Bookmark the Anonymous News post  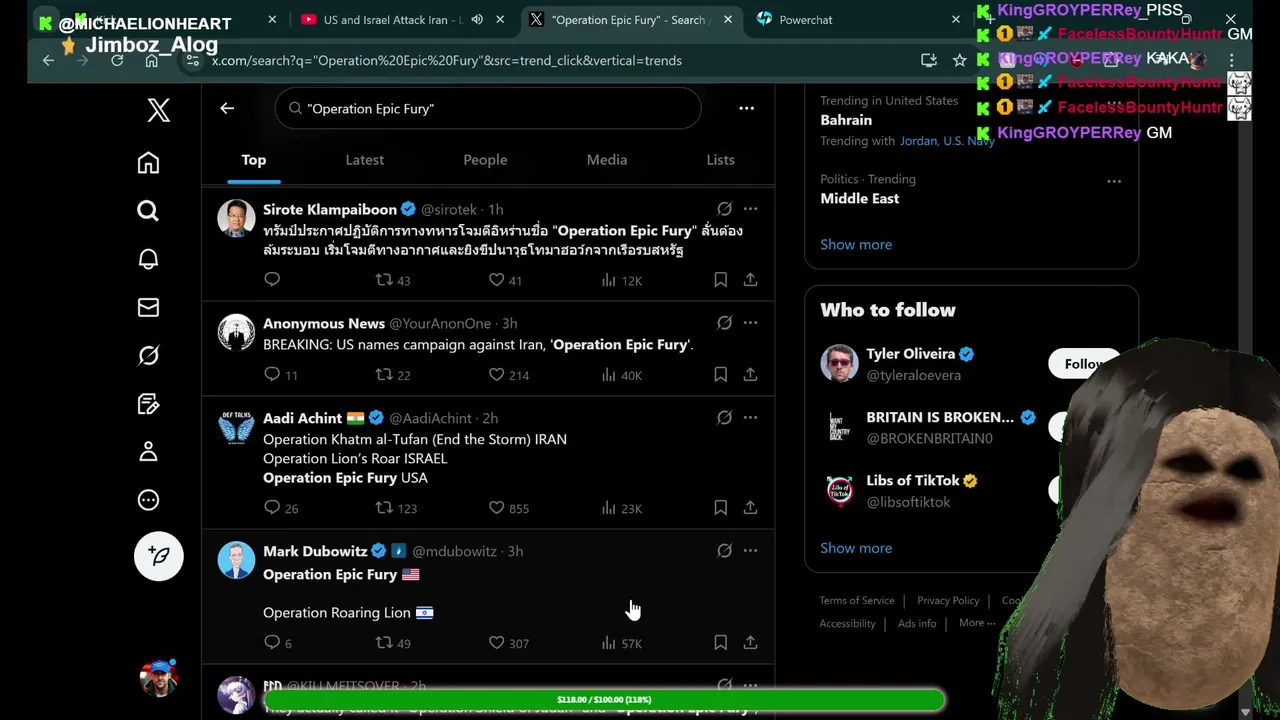click(x=720, y=374)
